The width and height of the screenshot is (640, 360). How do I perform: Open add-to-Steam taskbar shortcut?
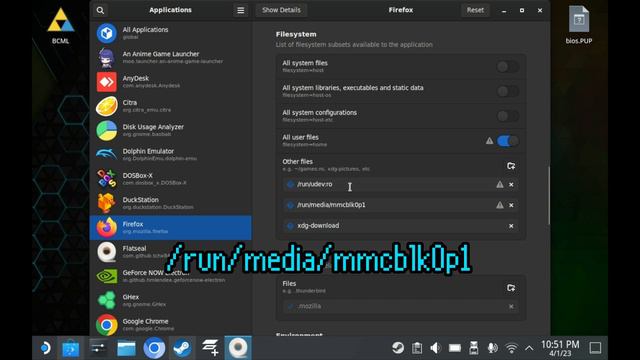[x=210, y=348]
